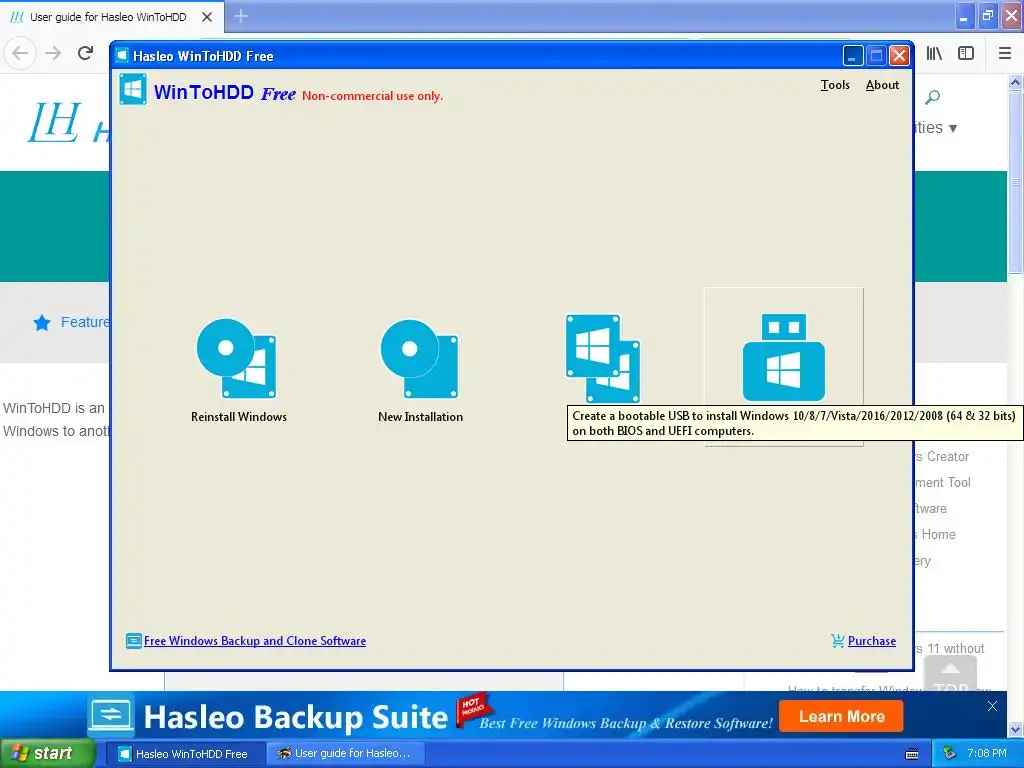Viewport: 1024px width, 768px height.
Task: Click the Hasleo LH site logo
Action: pos(55,122)
